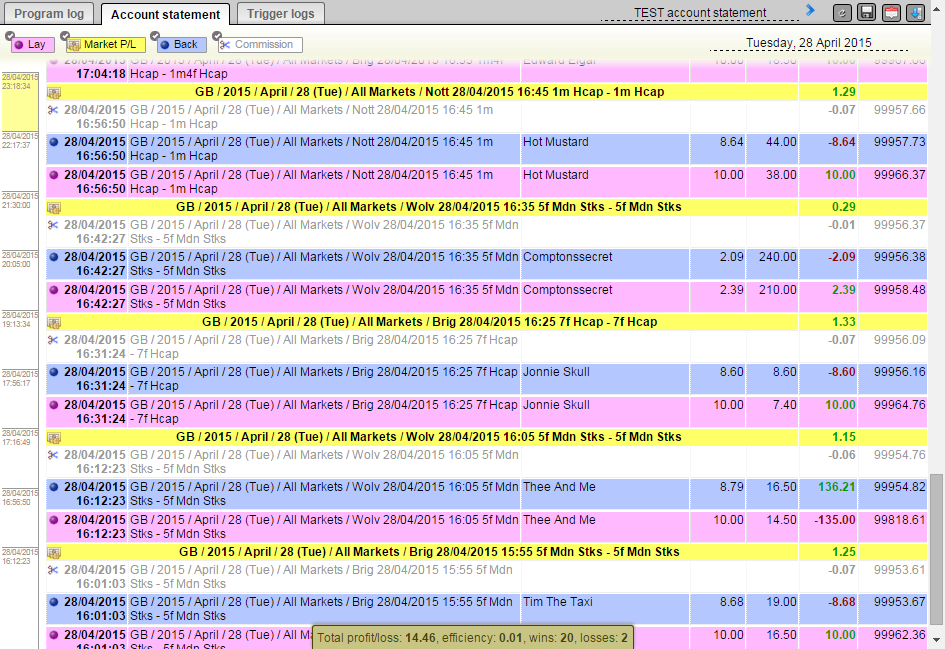Jump to the 20:05:00 timeline marker
Screen dimensions: 945x649
pyautogui.click(x=20, y=260)
